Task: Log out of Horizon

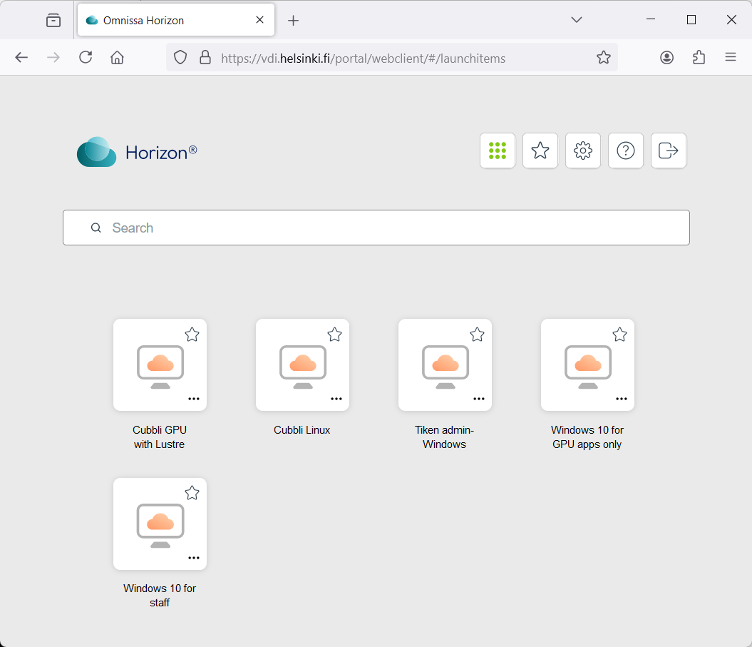Action: point(670,151)
